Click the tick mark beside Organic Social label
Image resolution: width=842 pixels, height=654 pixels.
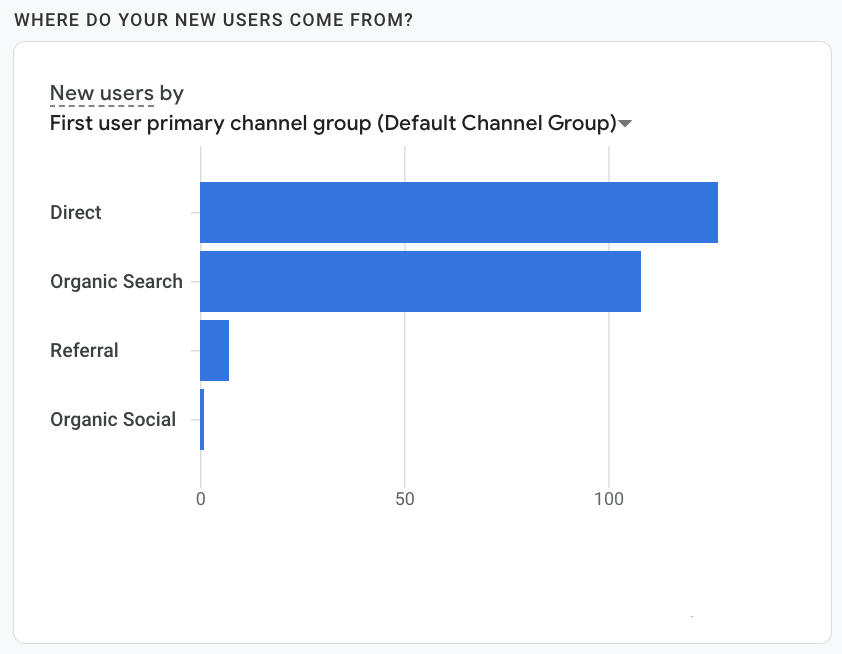(195, 419)
